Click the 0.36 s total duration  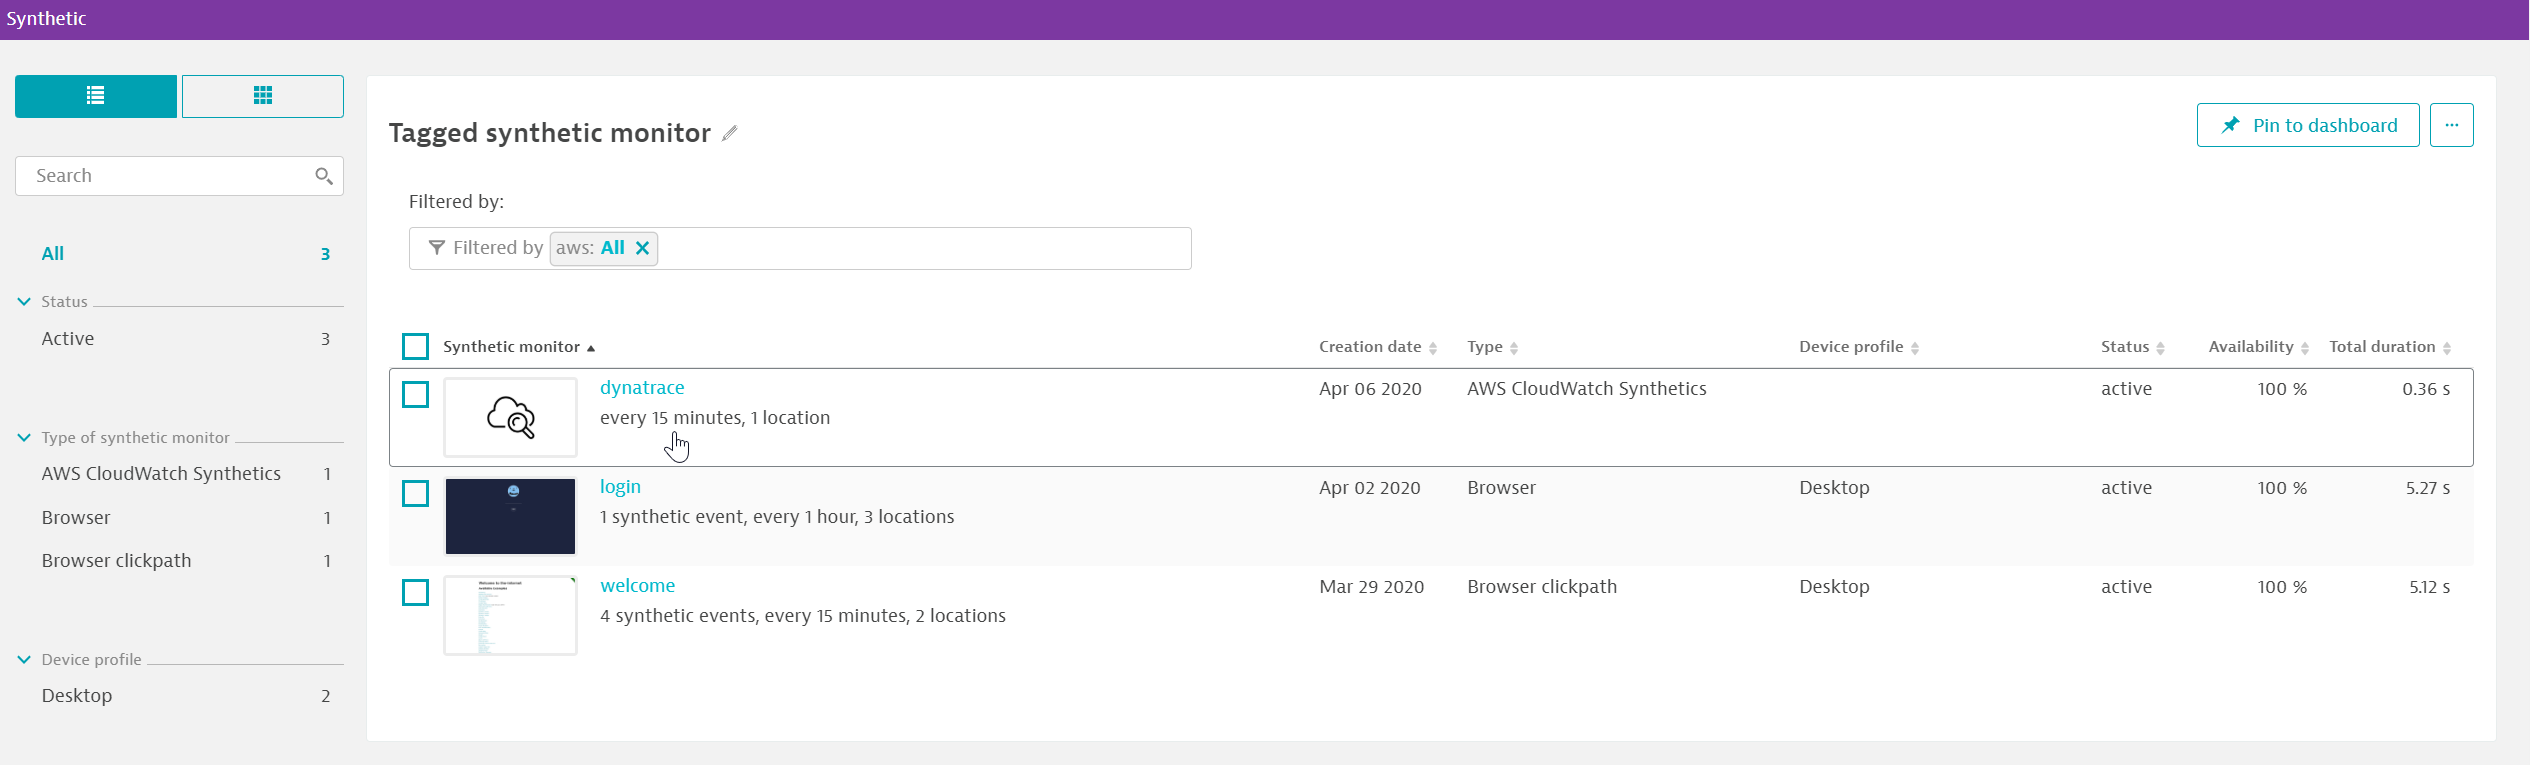(2426, 389)
